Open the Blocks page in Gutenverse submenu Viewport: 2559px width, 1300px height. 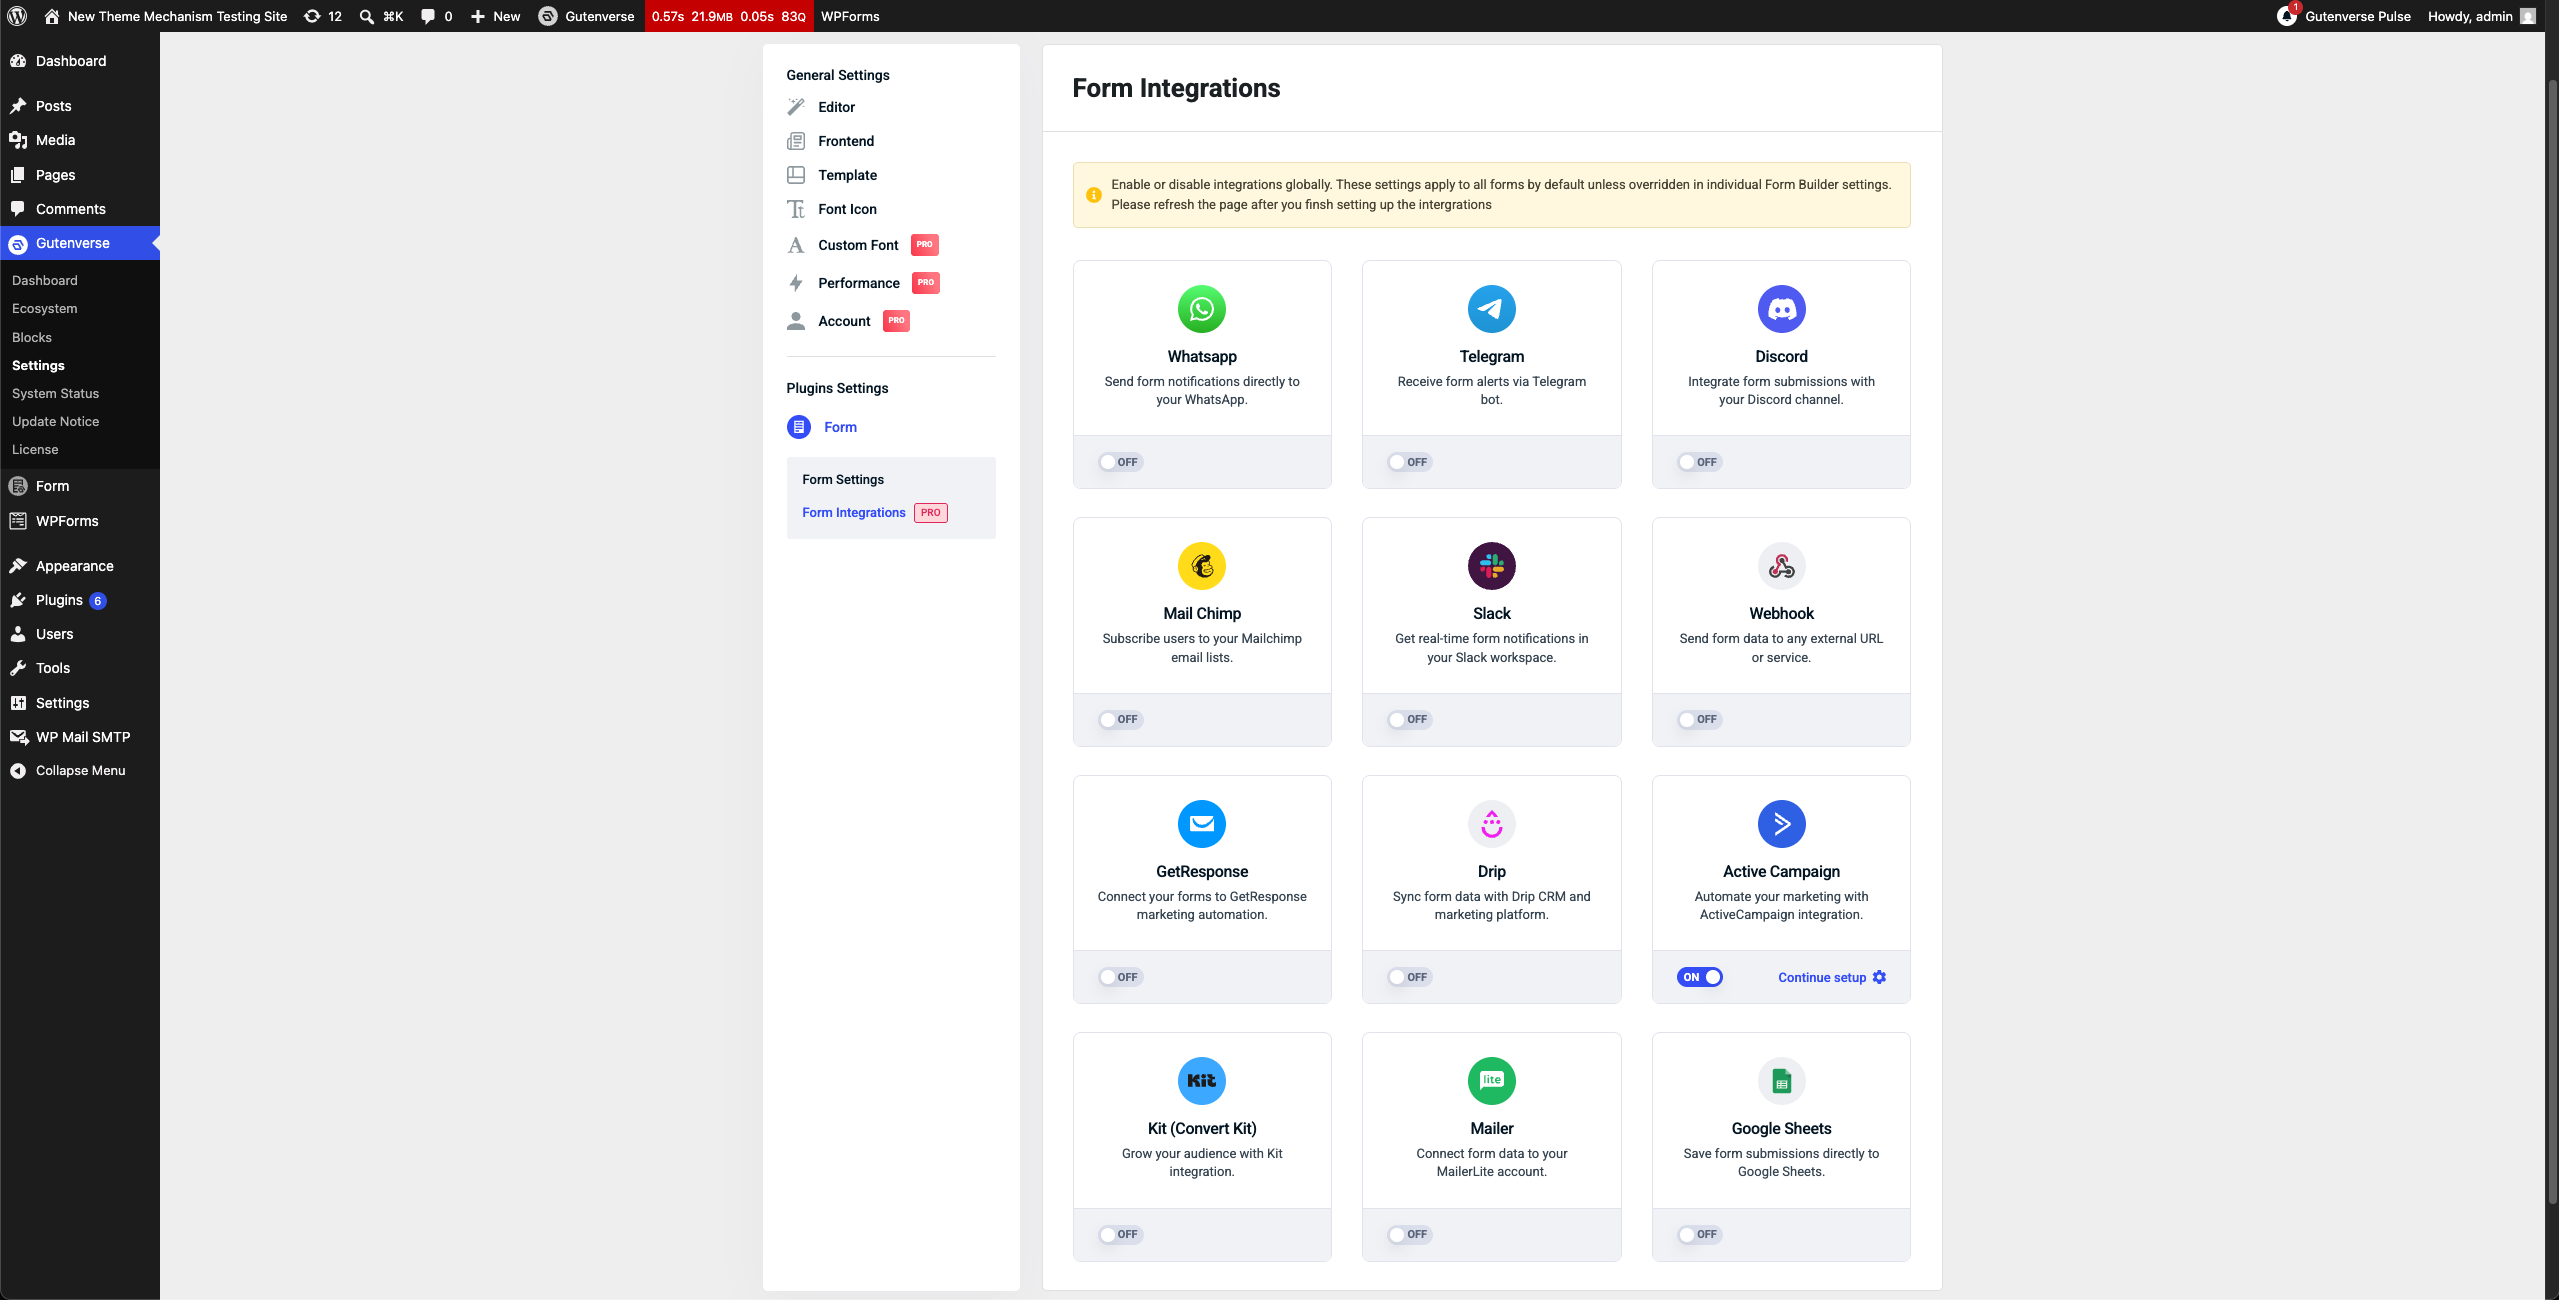pyautogui.click(x=32, y=337)
